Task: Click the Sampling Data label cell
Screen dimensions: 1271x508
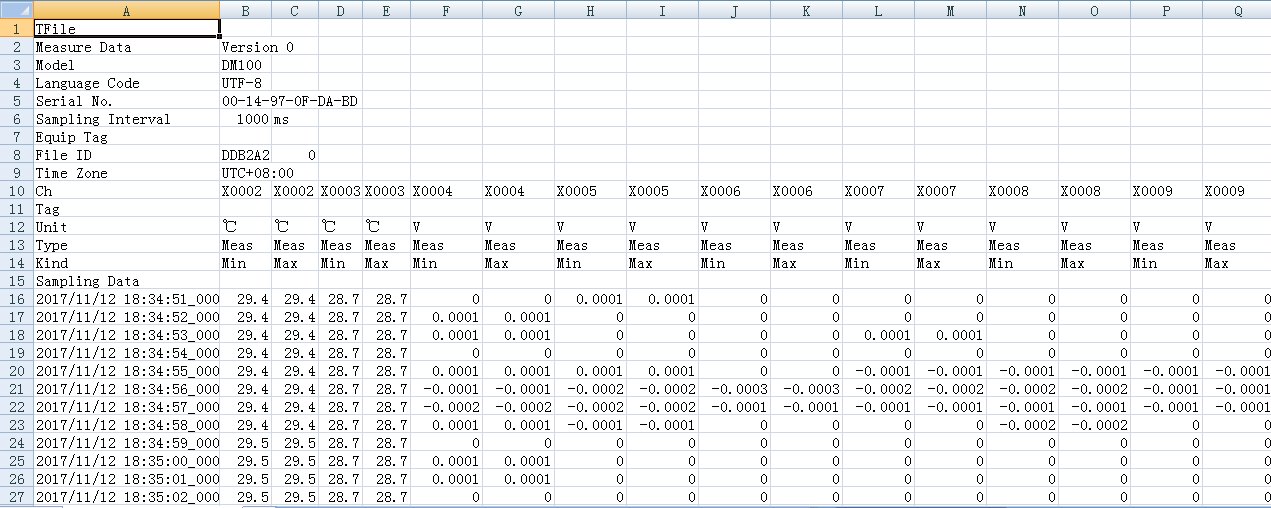Action: (125, 281)
